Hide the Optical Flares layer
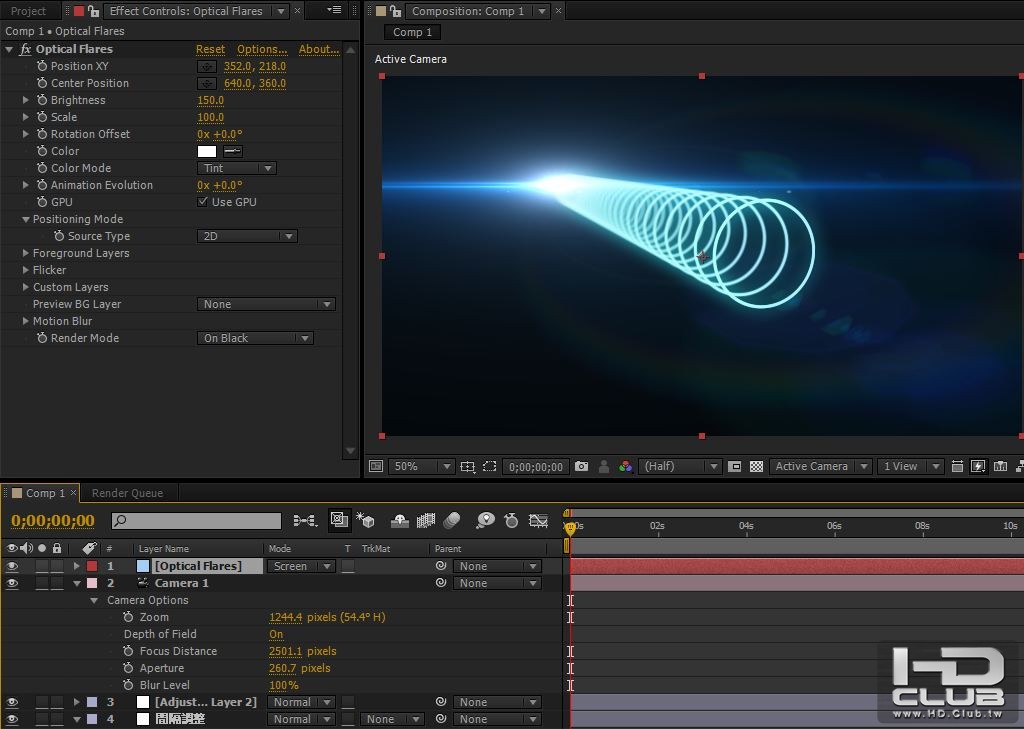This screenshot has height=729, width=1024. tap(12, 566)
